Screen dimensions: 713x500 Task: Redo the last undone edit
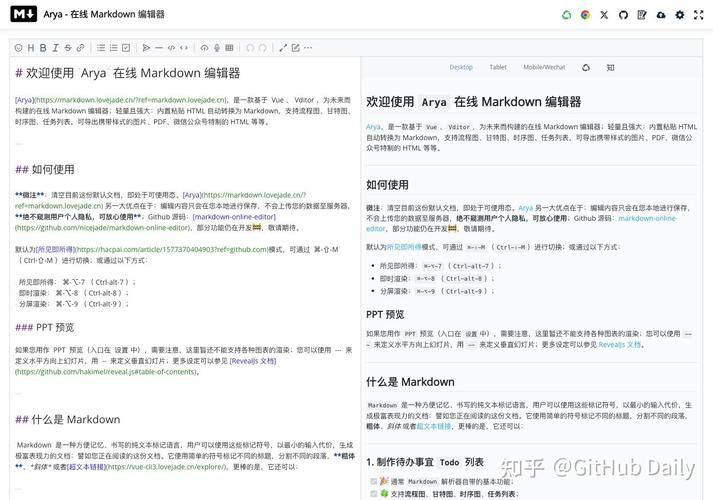point(262,48)
